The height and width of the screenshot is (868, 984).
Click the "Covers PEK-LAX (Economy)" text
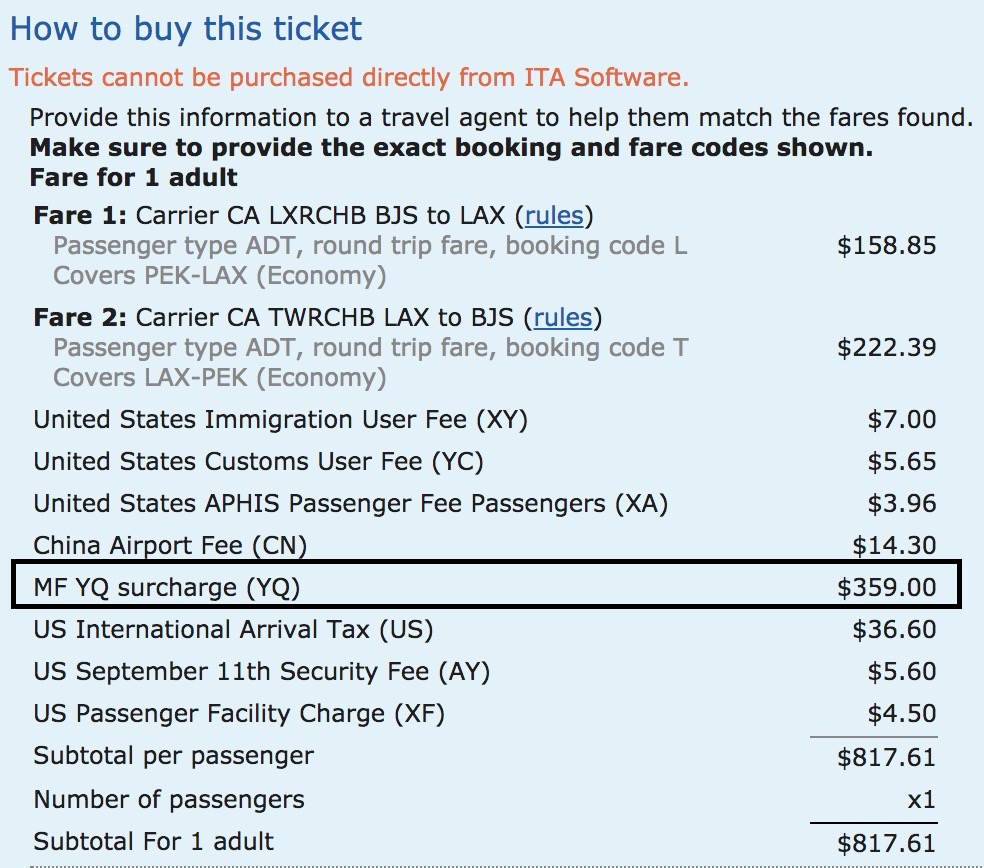click(219, 276)
